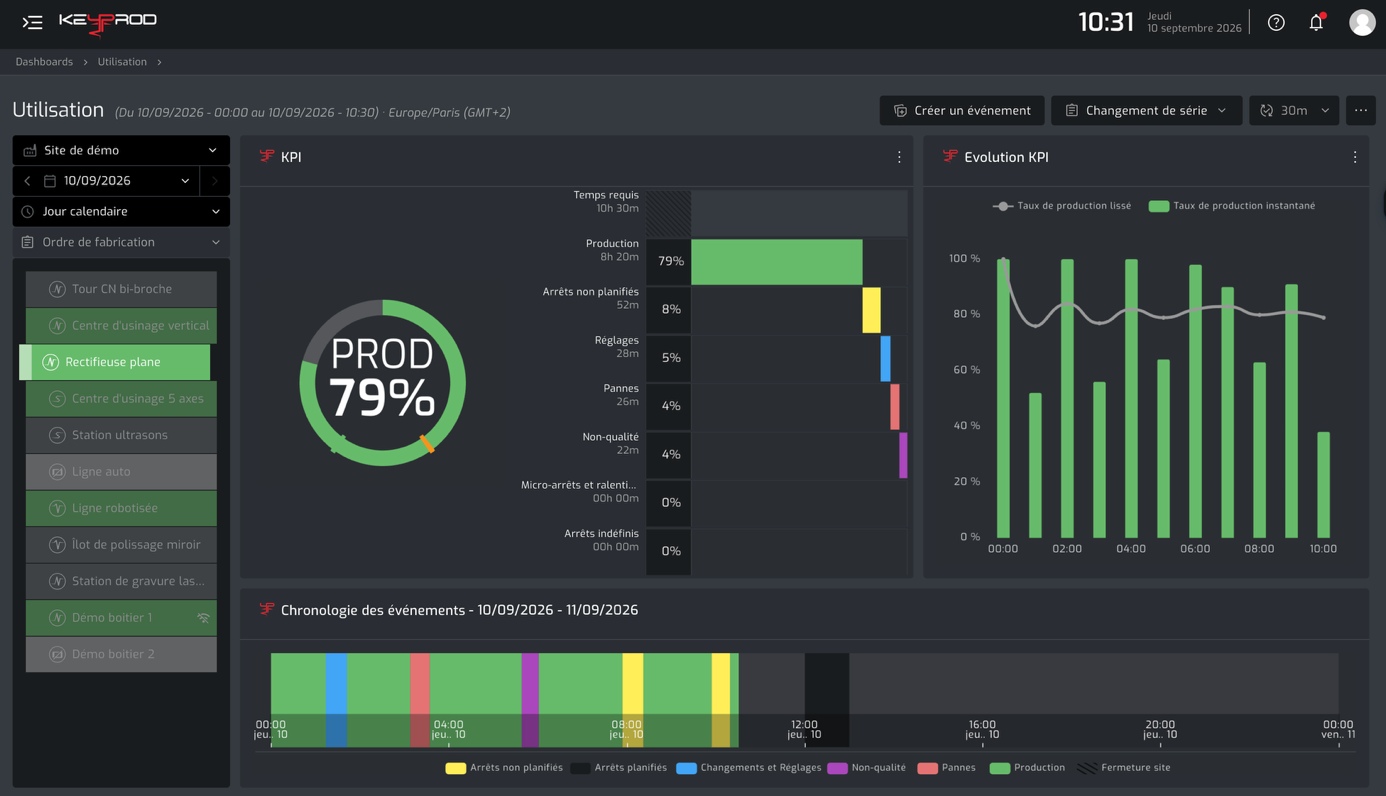Screen dimensions: 1386x796
Task: Select machine Ligne robotisée
Action: pyautogui.click(x=121, y=508)
